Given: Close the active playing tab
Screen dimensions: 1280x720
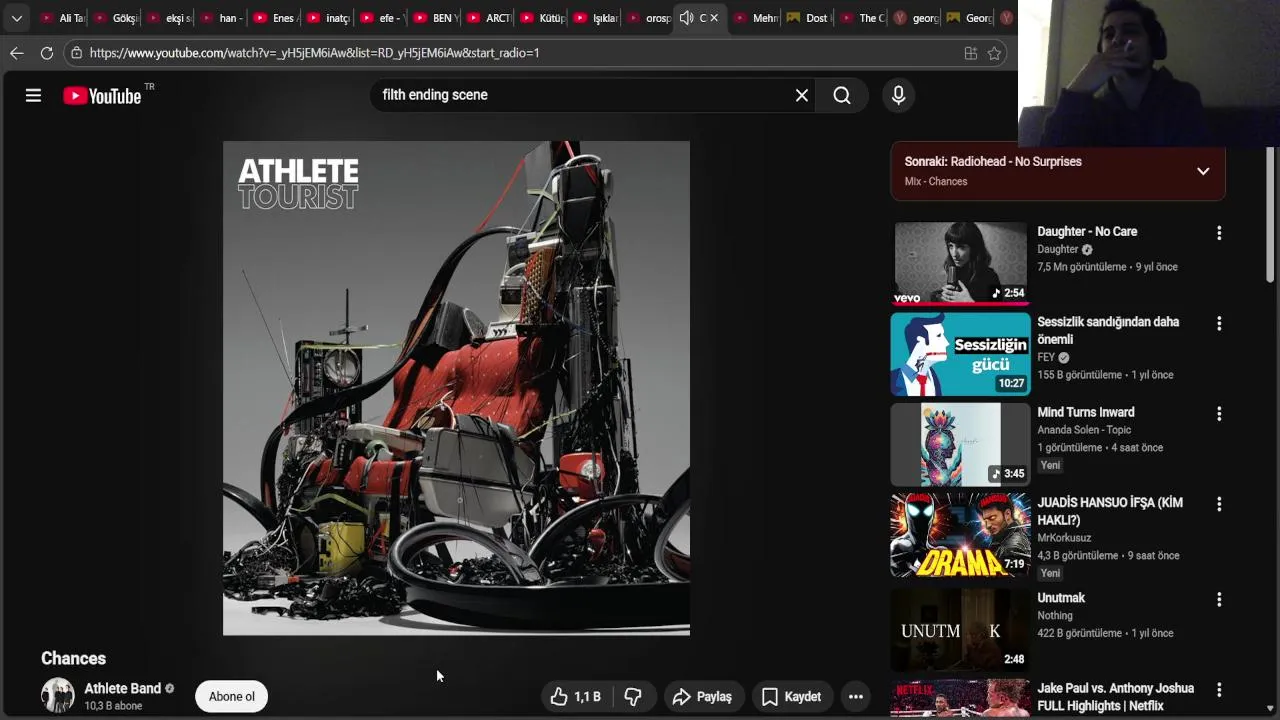Looking at the screenshot, I should [x=714, y=18].
